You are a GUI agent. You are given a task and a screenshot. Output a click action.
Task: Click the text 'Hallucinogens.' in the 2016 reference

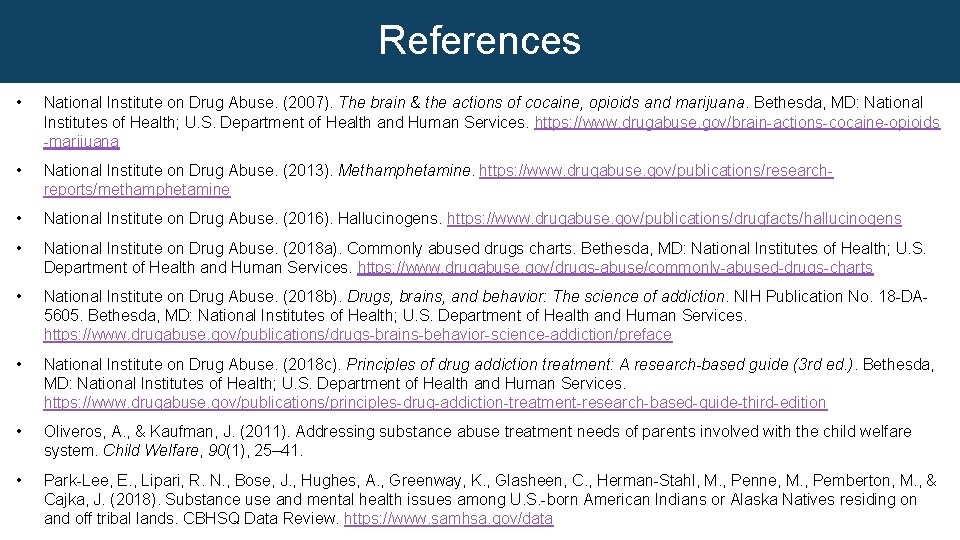389,219
